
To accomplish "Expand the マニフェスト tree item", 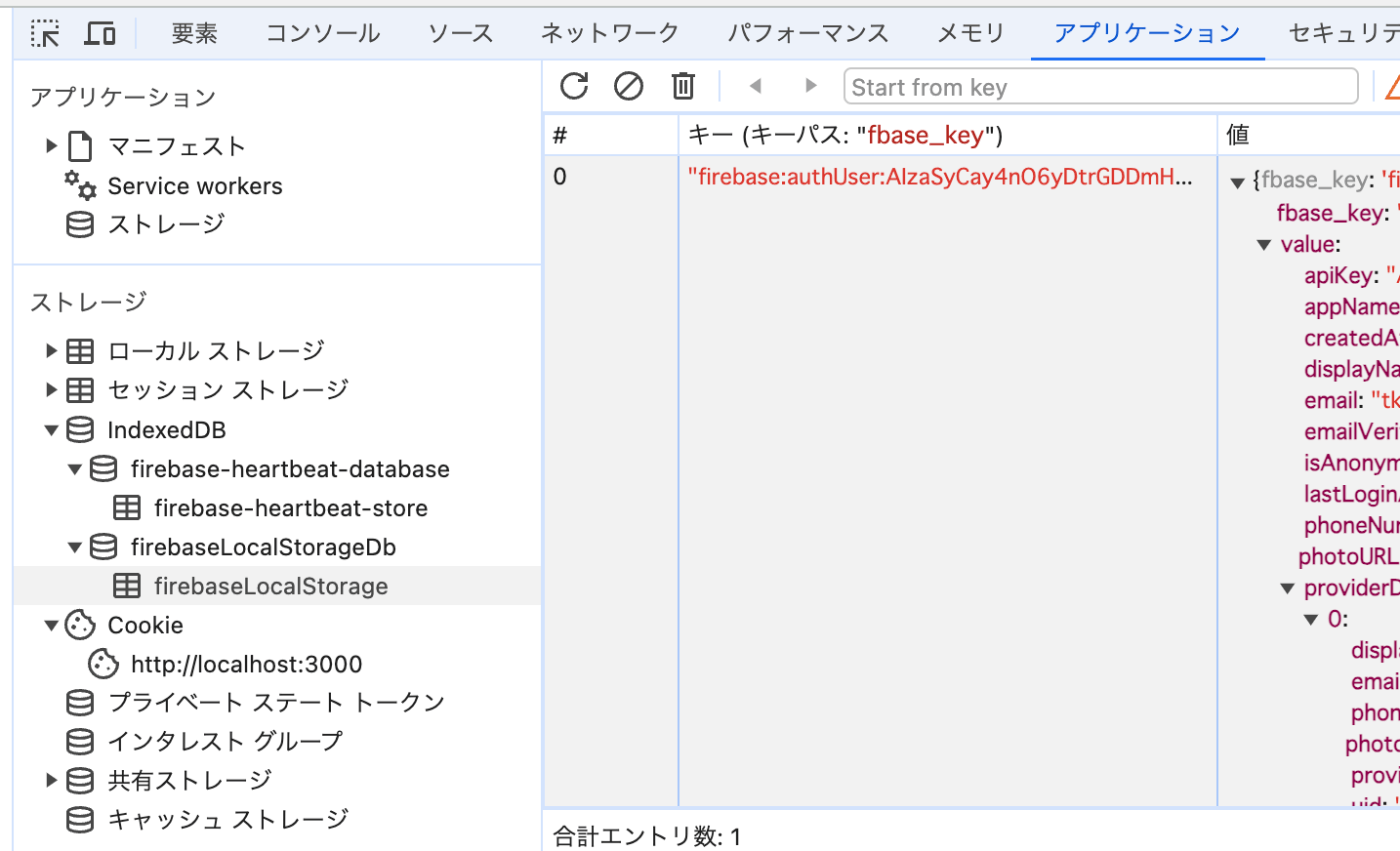I will (x=52, y=146).
